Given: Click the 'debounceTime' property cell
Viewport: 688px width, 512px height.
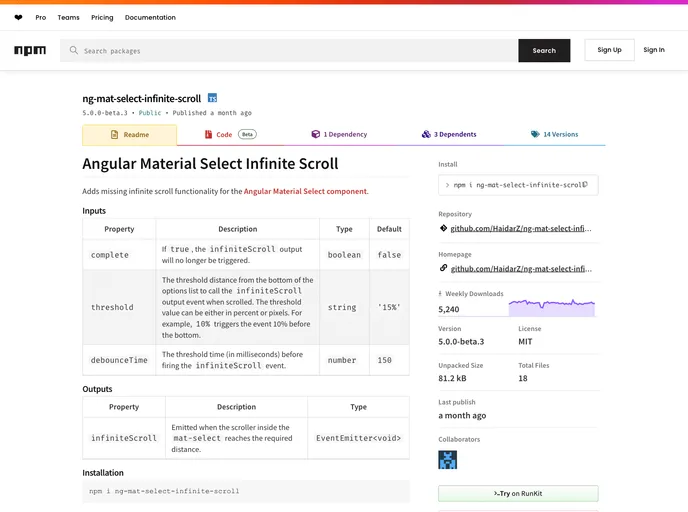Looking at the screenshot, I should [119, 360].
